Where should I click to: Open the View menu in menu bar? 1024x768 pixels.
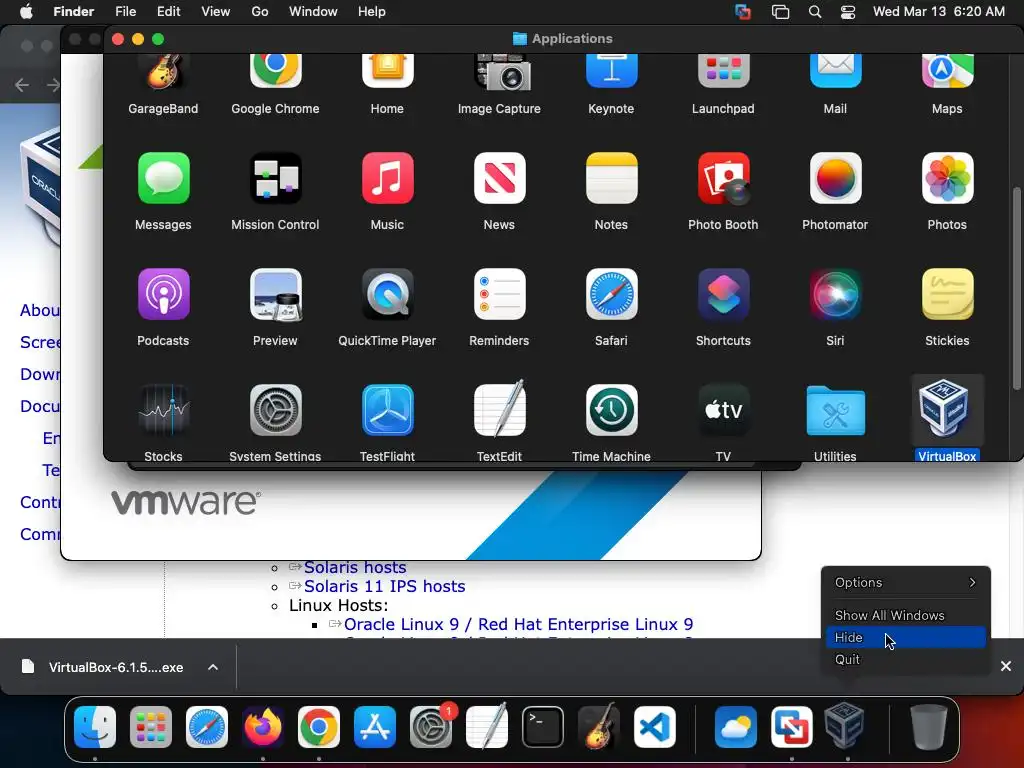(x=216, y=12)
